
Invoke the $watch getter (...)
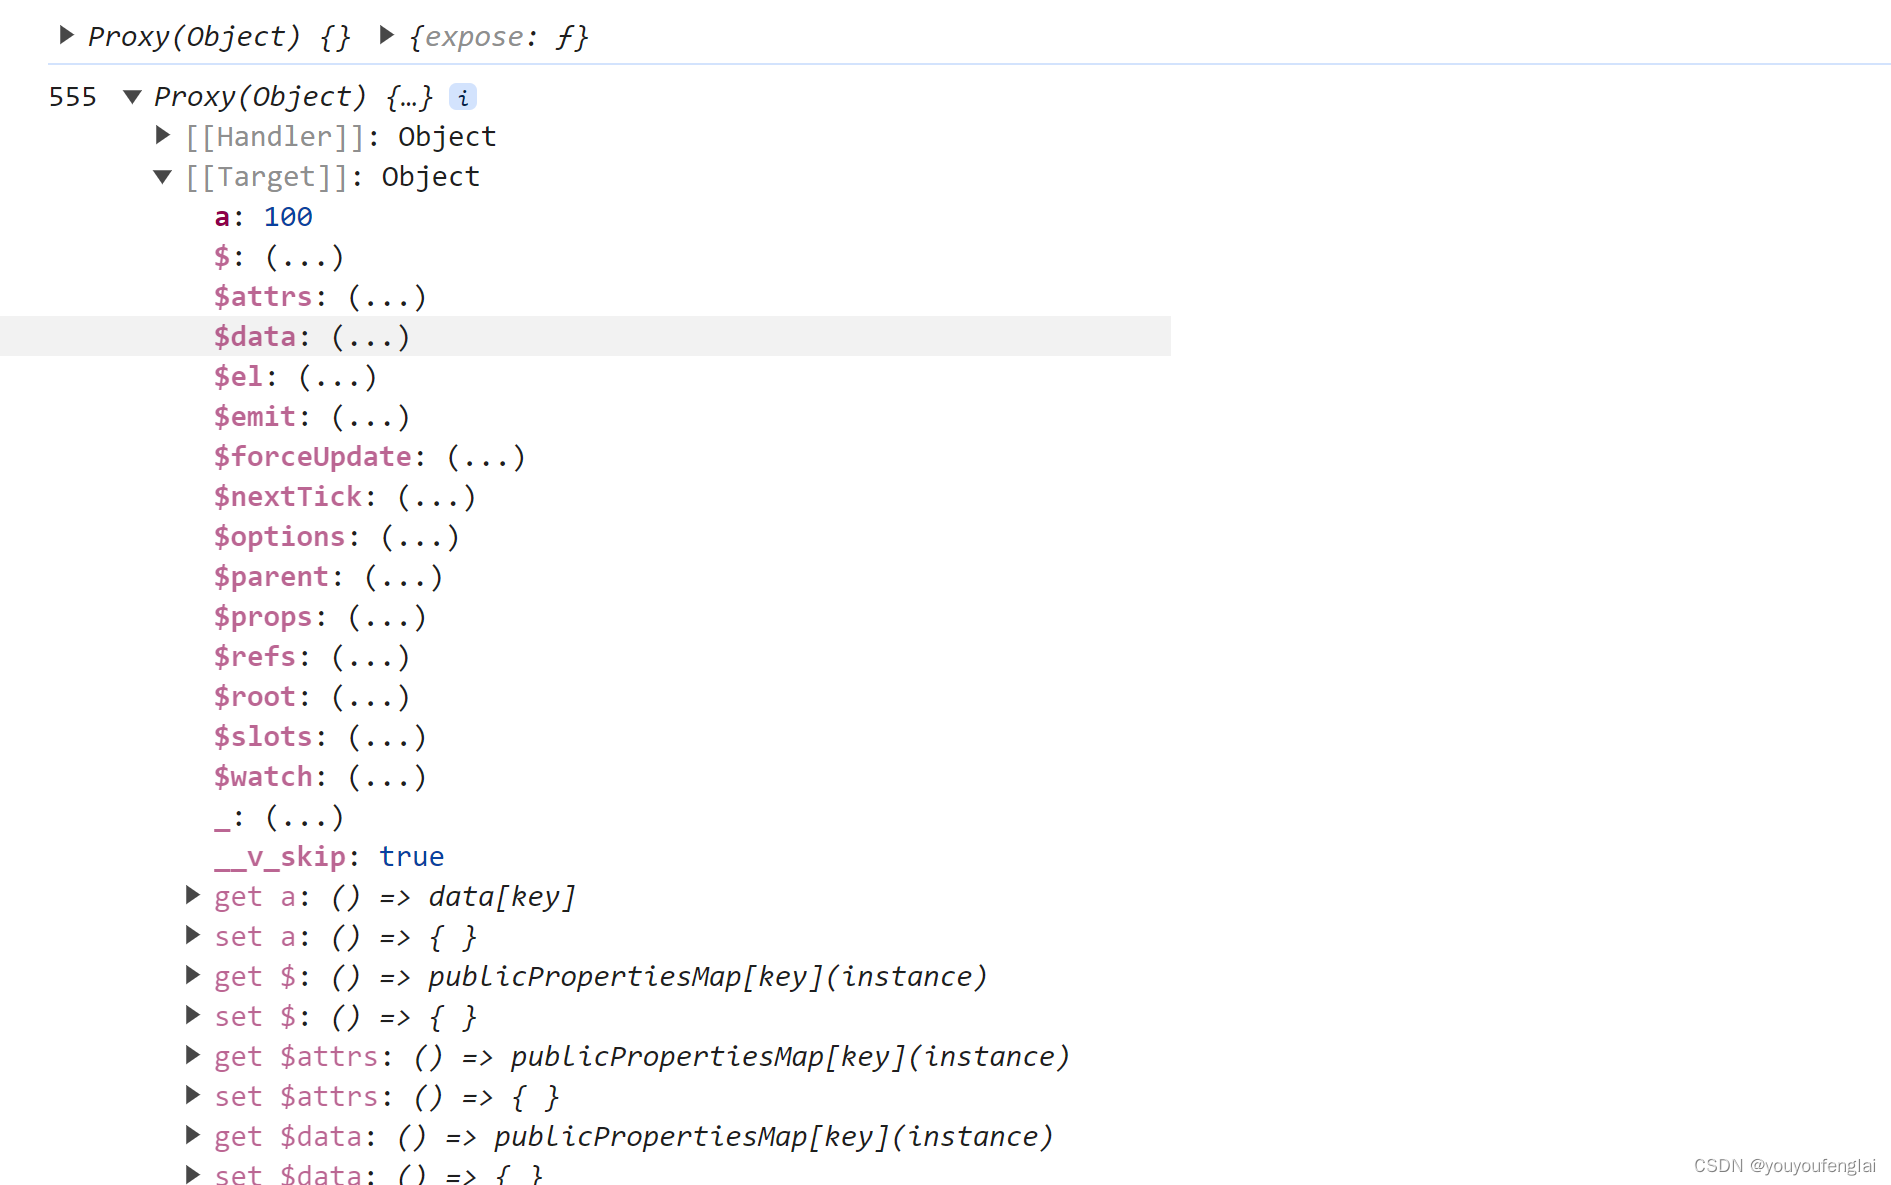coord(387,777)
